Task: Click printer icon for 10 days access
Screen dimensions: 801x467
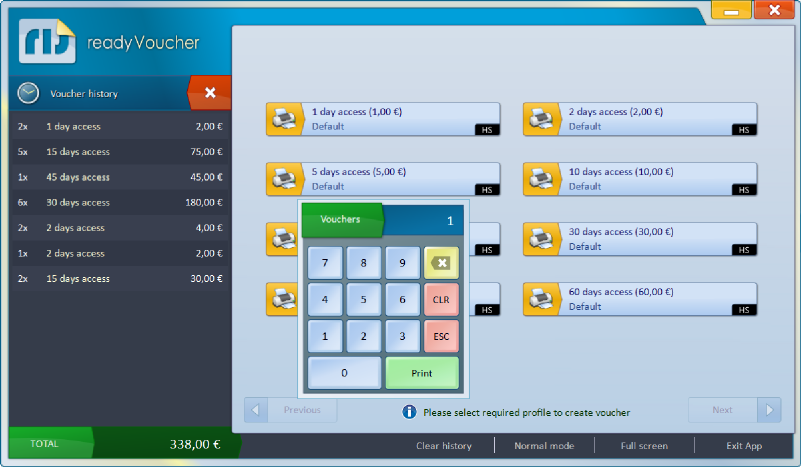Action: click(x=541, y=179)
